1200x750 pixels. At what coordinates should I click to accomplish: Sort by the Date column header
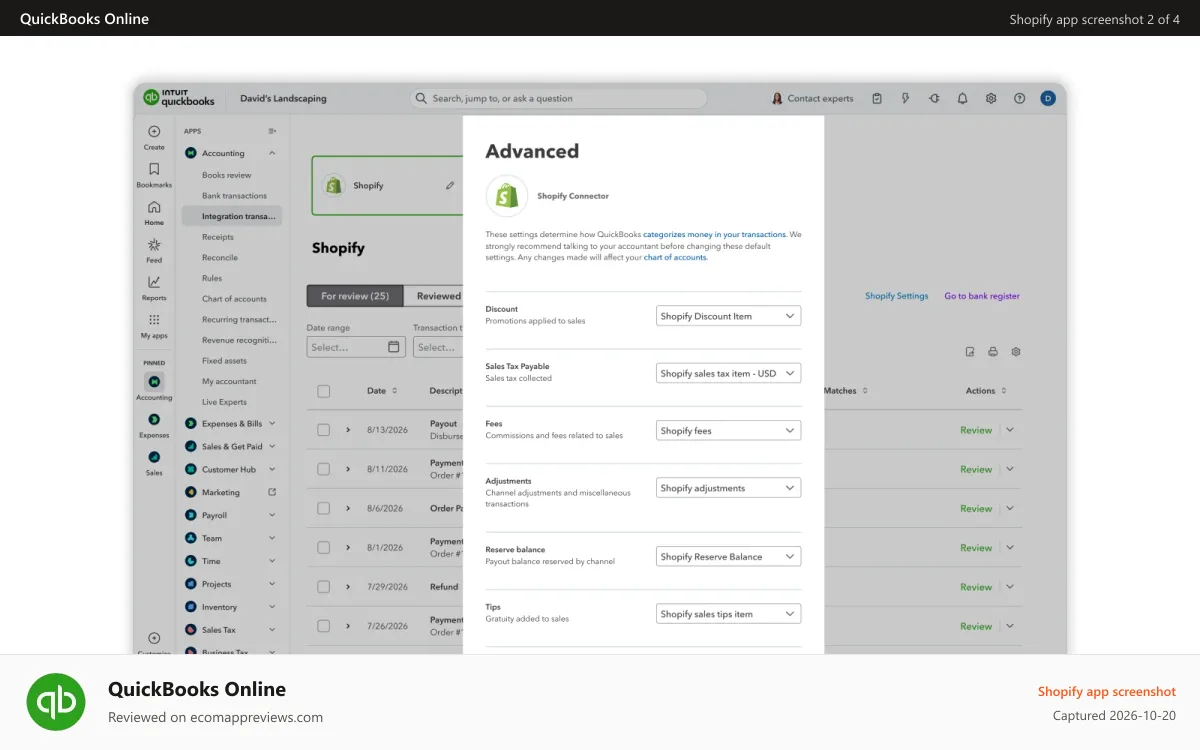[382, 391]
